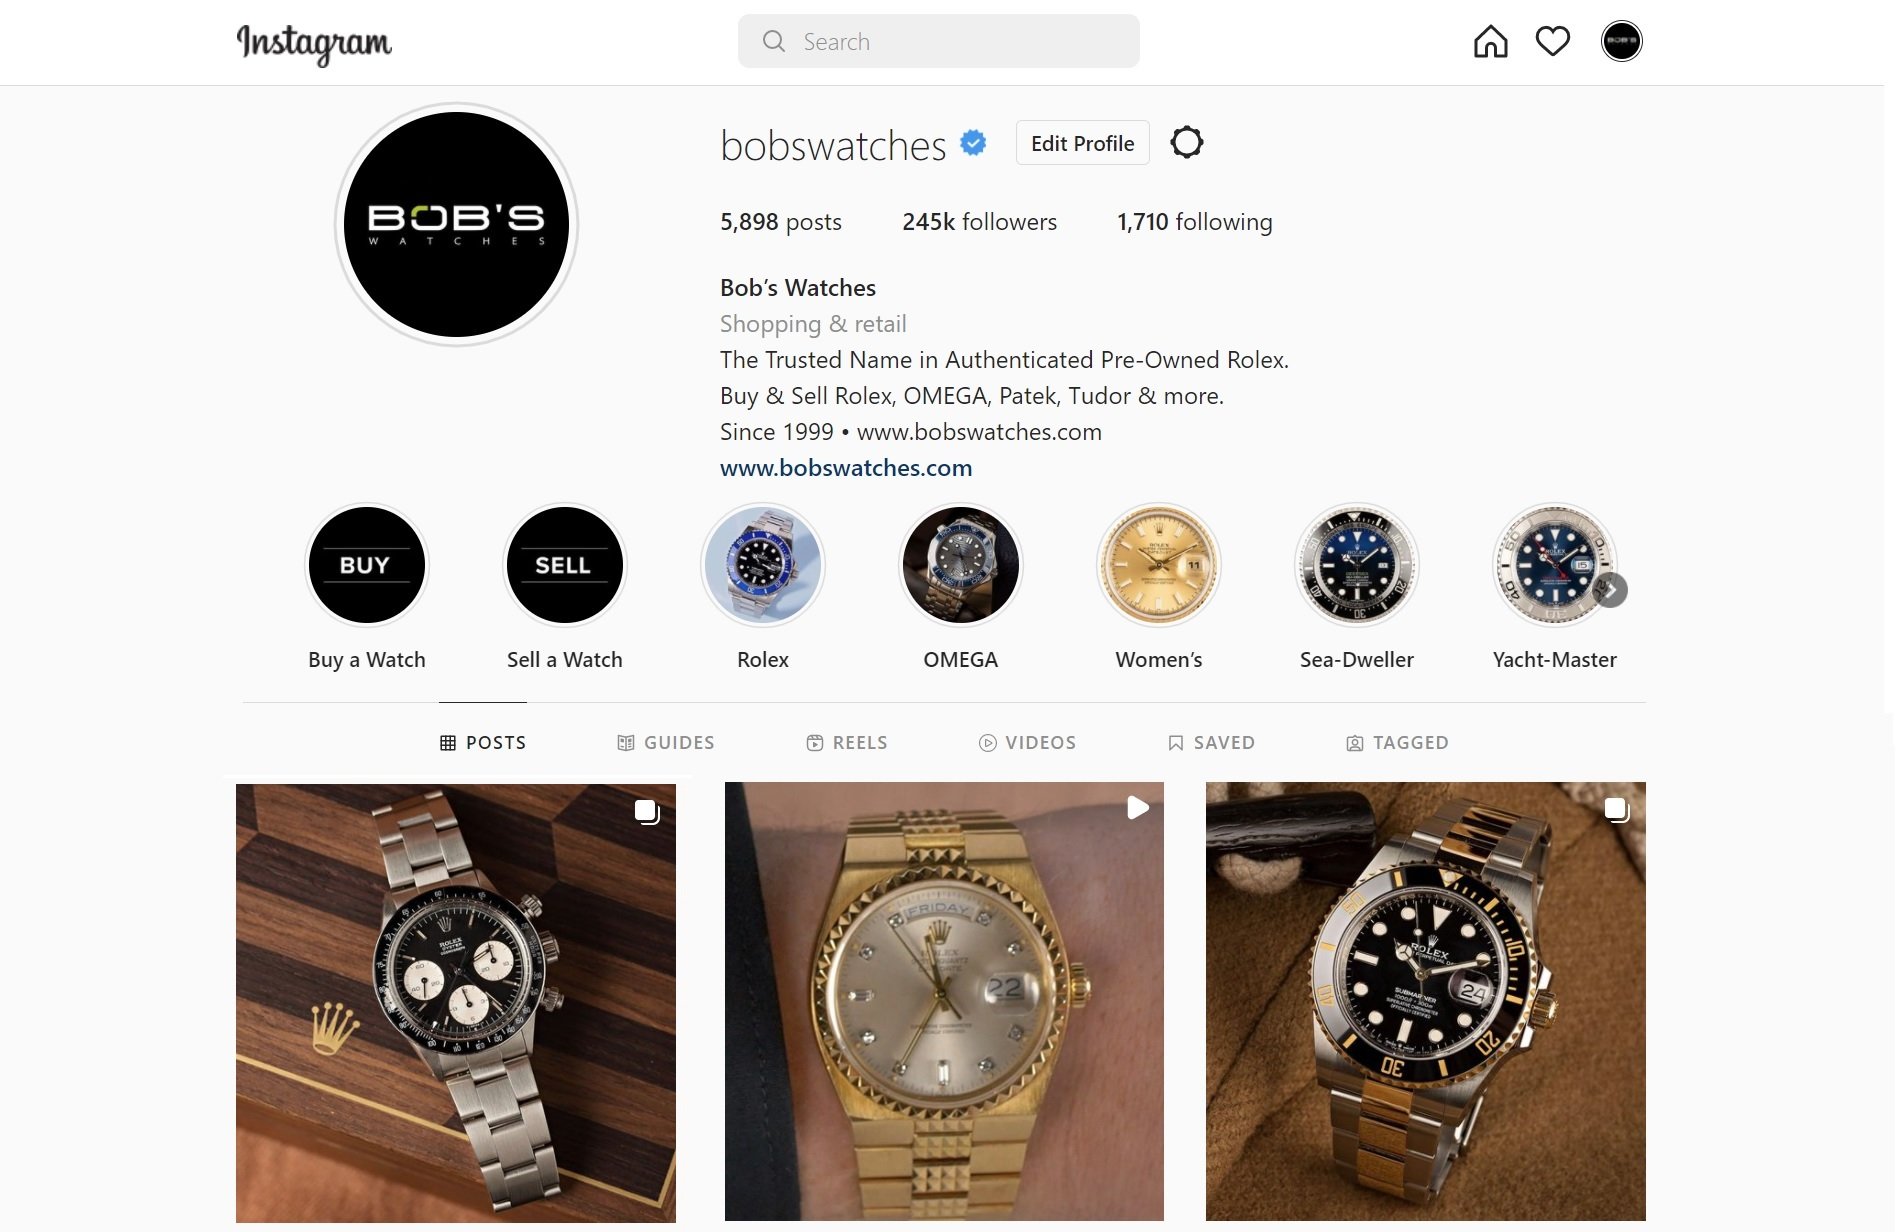Go to the Instagram home feed icon
This screenshot has width=1901, height=1232.
click(1490, 42)
